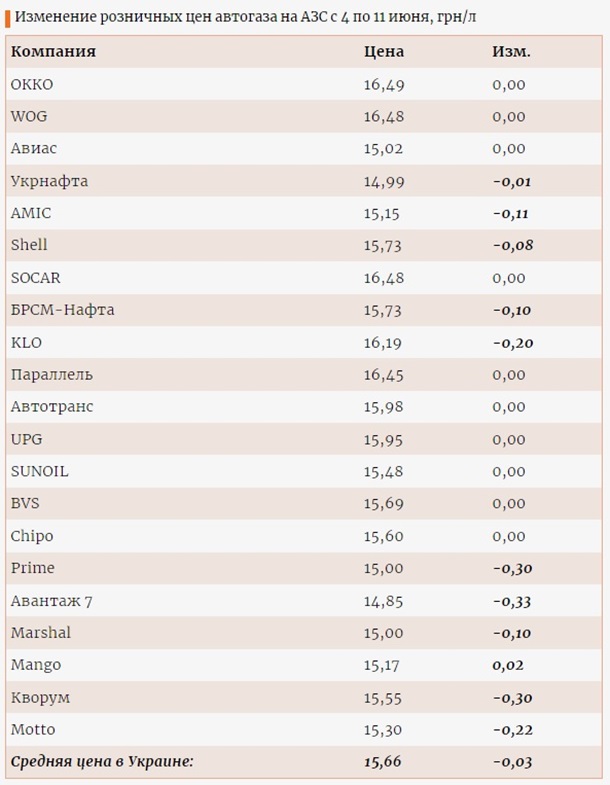Viewport: 610px width, 785px height.
Task: Click price 15,02 in the Авиас row
Action: click(383, 149)
